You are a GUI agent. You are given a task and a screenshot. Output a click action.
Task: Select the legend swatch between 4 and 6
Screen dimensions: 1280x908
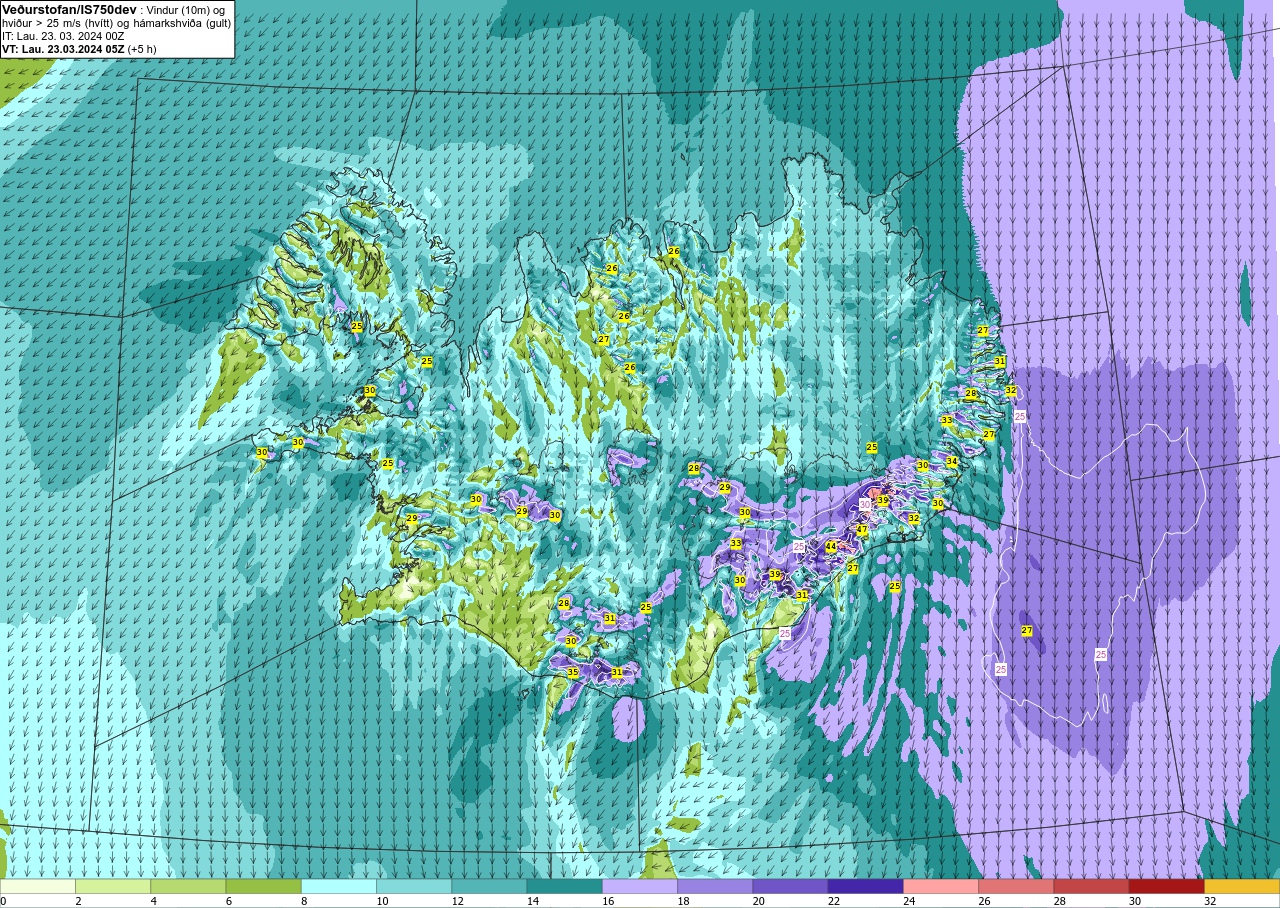188,886
